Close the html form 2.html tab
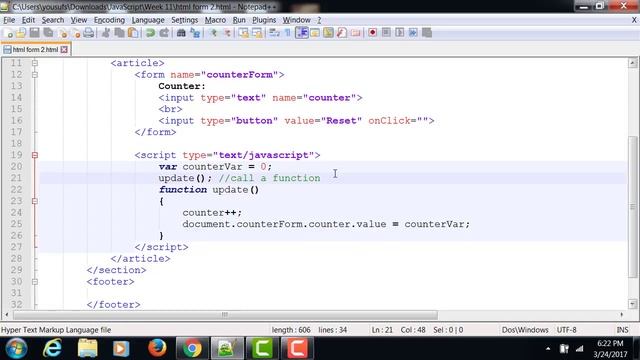 point(64,49)
